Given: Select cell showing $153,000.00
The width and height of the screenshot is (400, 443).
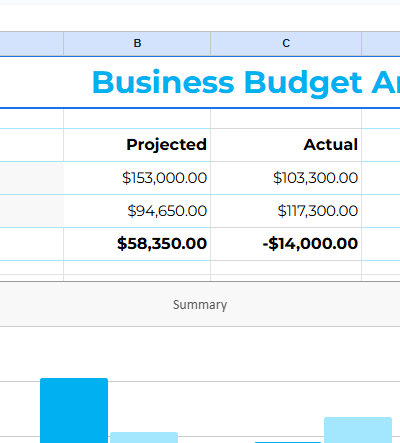Looking at the screenshot, I should coord(137,178).
